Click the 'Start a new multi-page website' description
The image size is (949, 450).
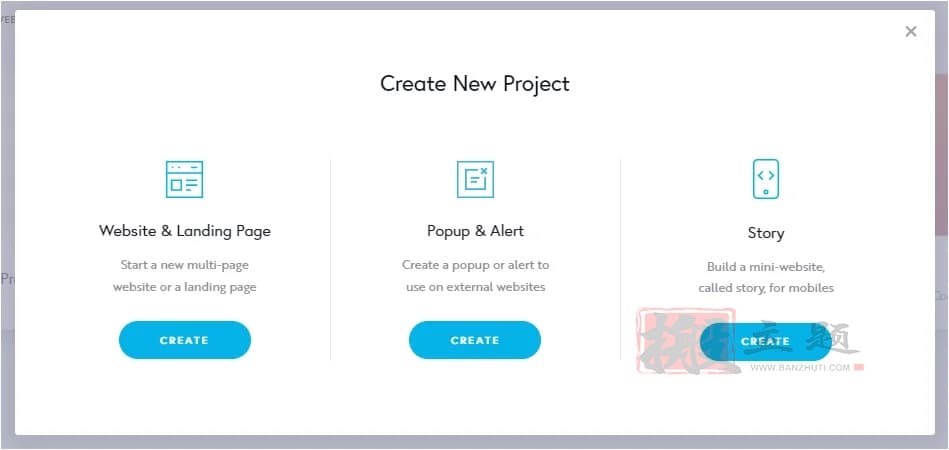coord(185,276)
